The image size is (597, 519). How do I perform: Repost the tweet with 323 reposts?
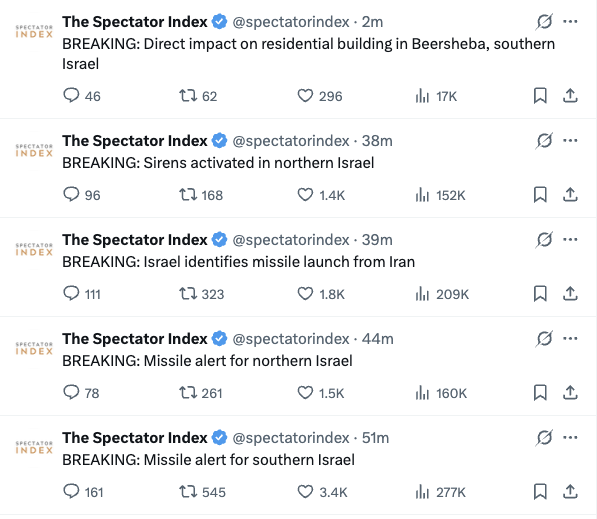tap(188, 294)
